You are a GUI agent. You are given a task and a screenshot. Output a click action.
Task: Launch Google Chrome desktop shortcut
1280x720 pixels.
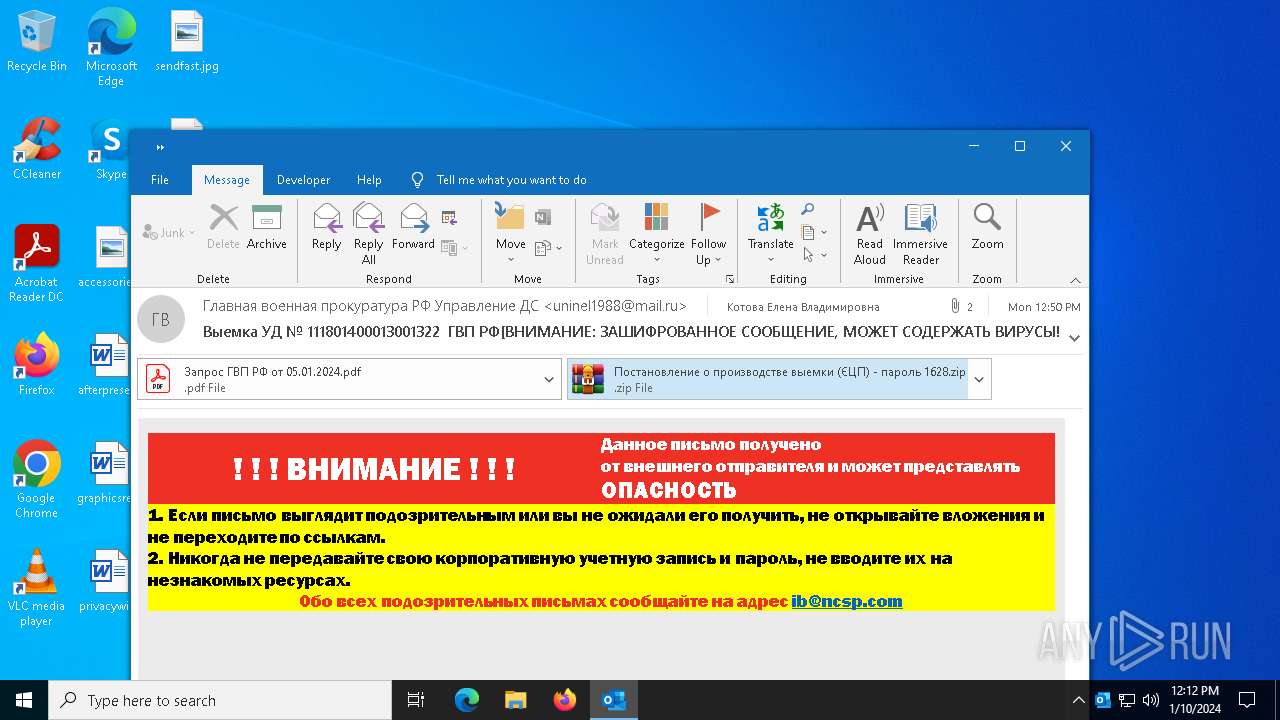37,479
